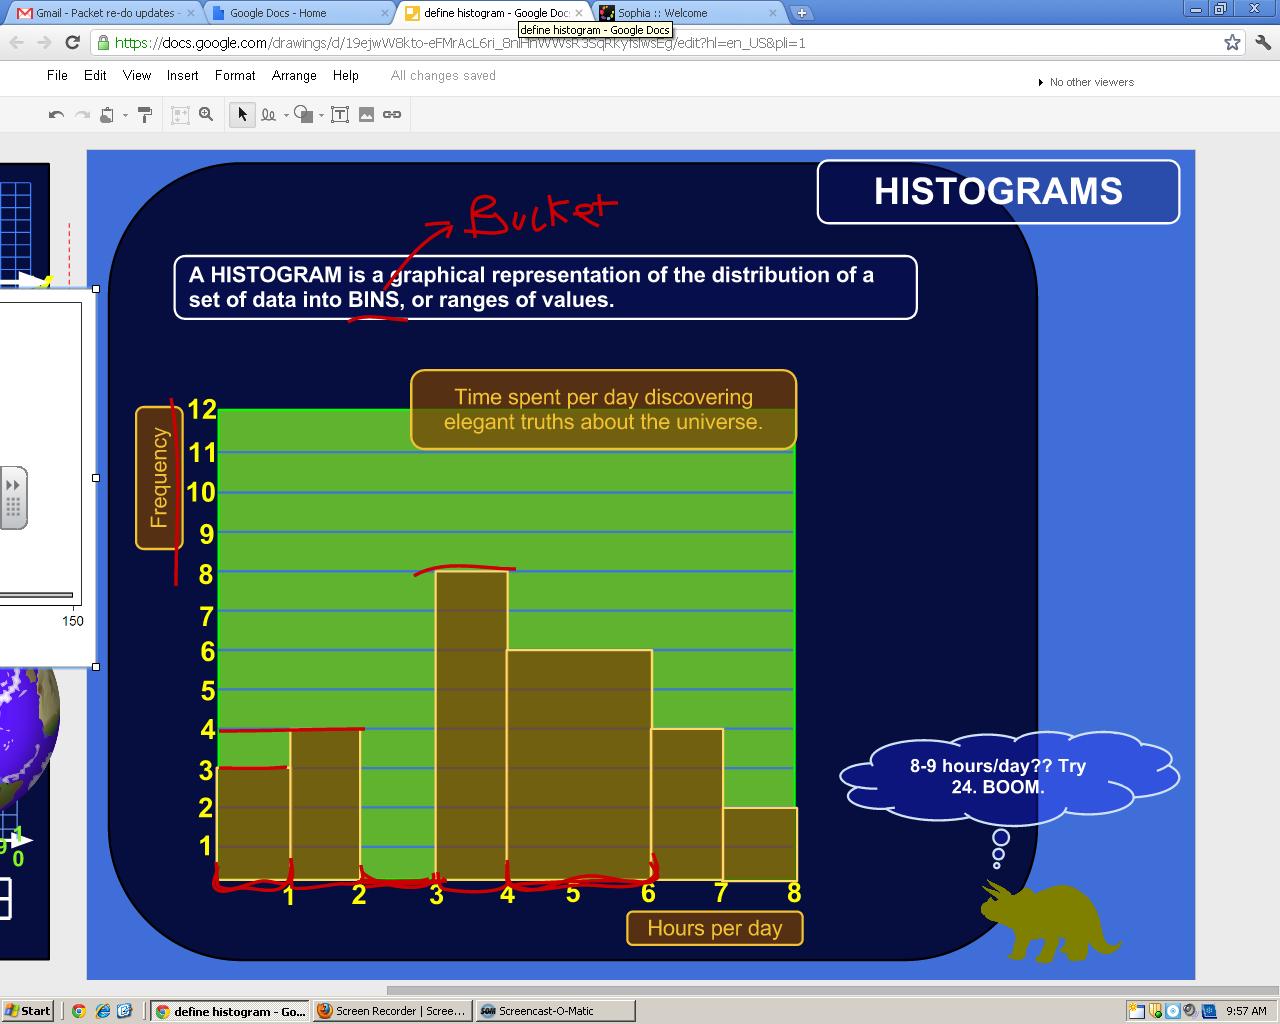Open Screencast-O-Matic from the taskbar
This screenshot has width=1280, height=1024.
point(555,1011)
